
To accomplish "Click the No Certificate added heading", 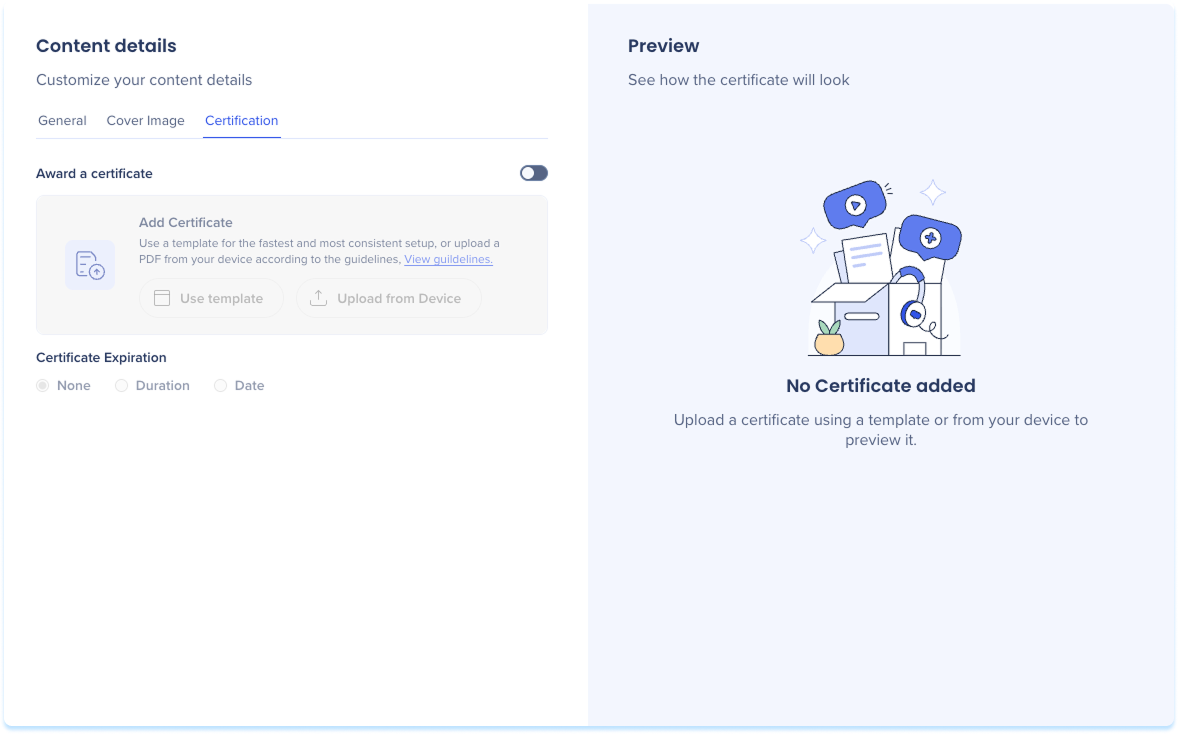I will [x=880, y=386].
